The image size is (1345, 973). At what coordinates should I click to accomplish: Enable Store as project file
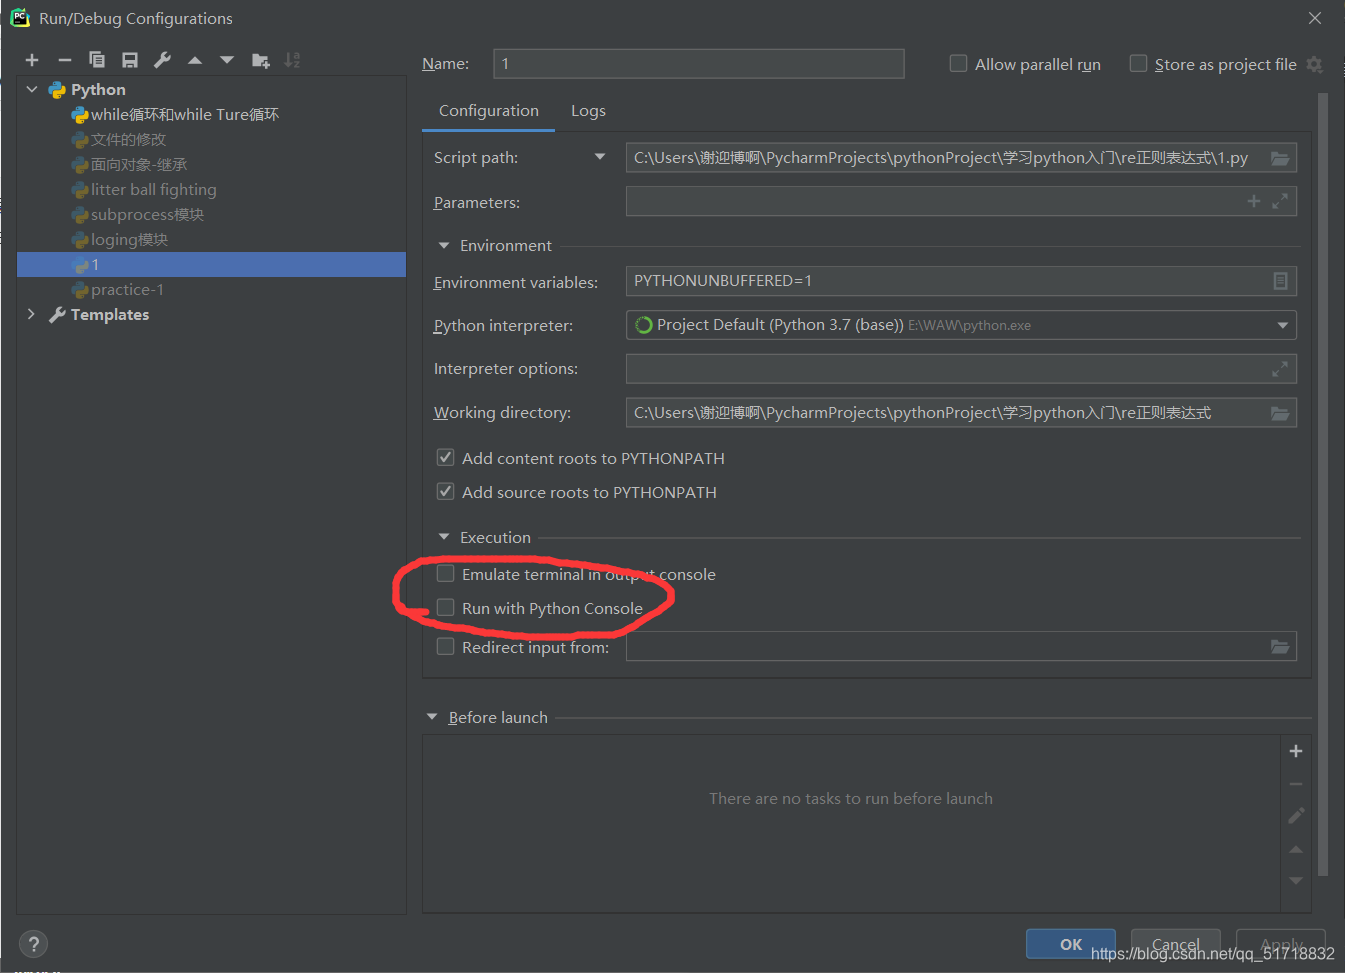tap(1138, 64)
